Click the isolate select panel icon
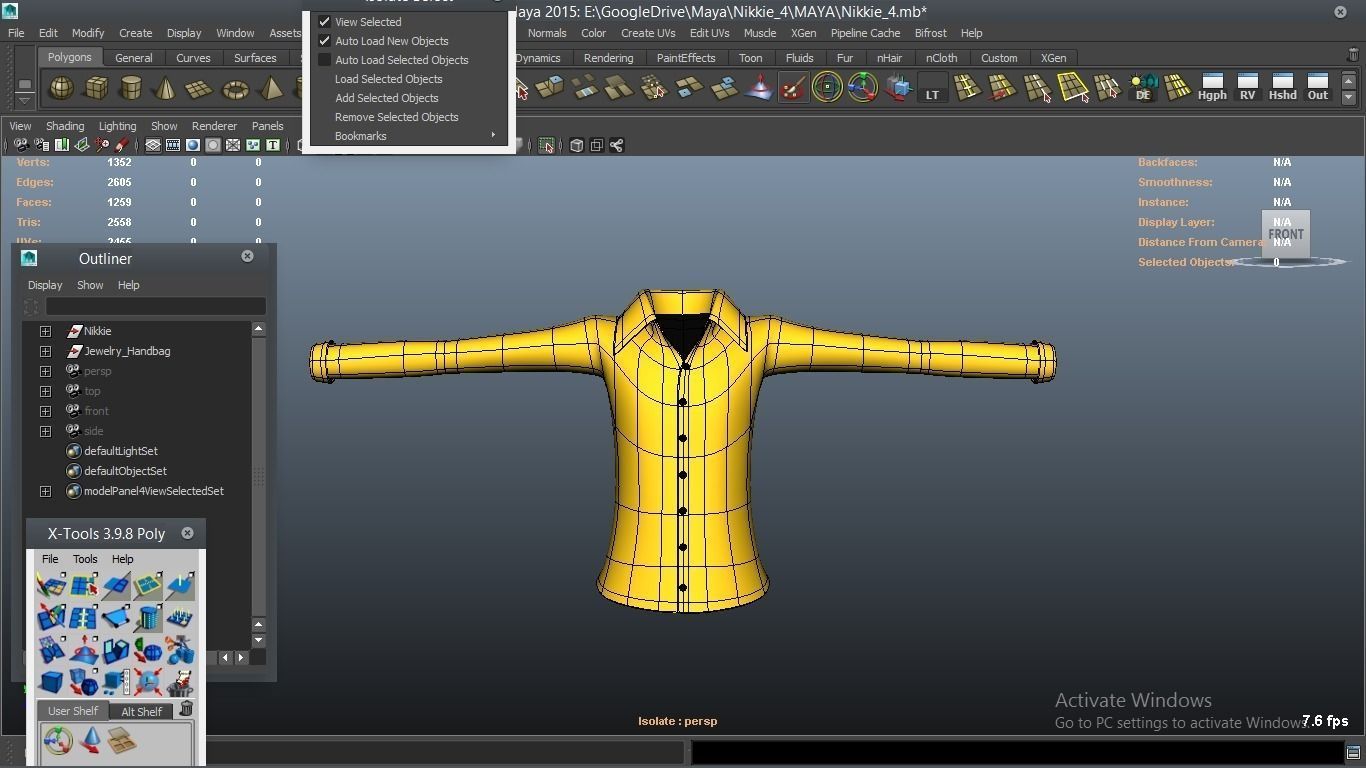 tap(546, 146)
